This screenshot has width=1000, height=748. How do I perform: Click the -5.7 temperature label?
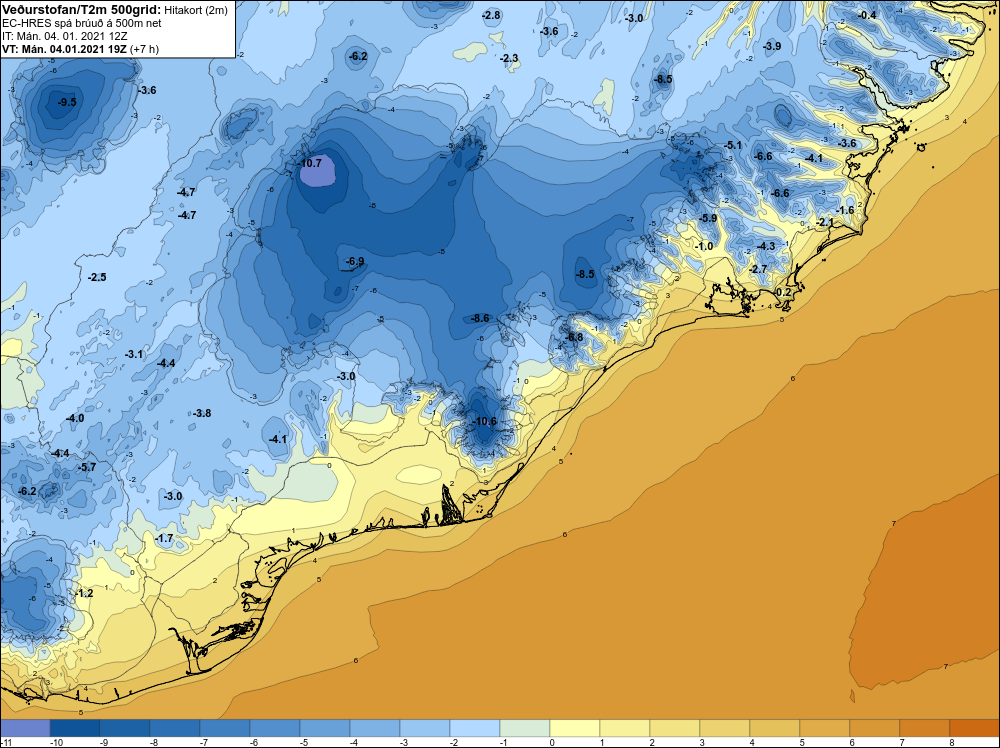click(87, 467)
